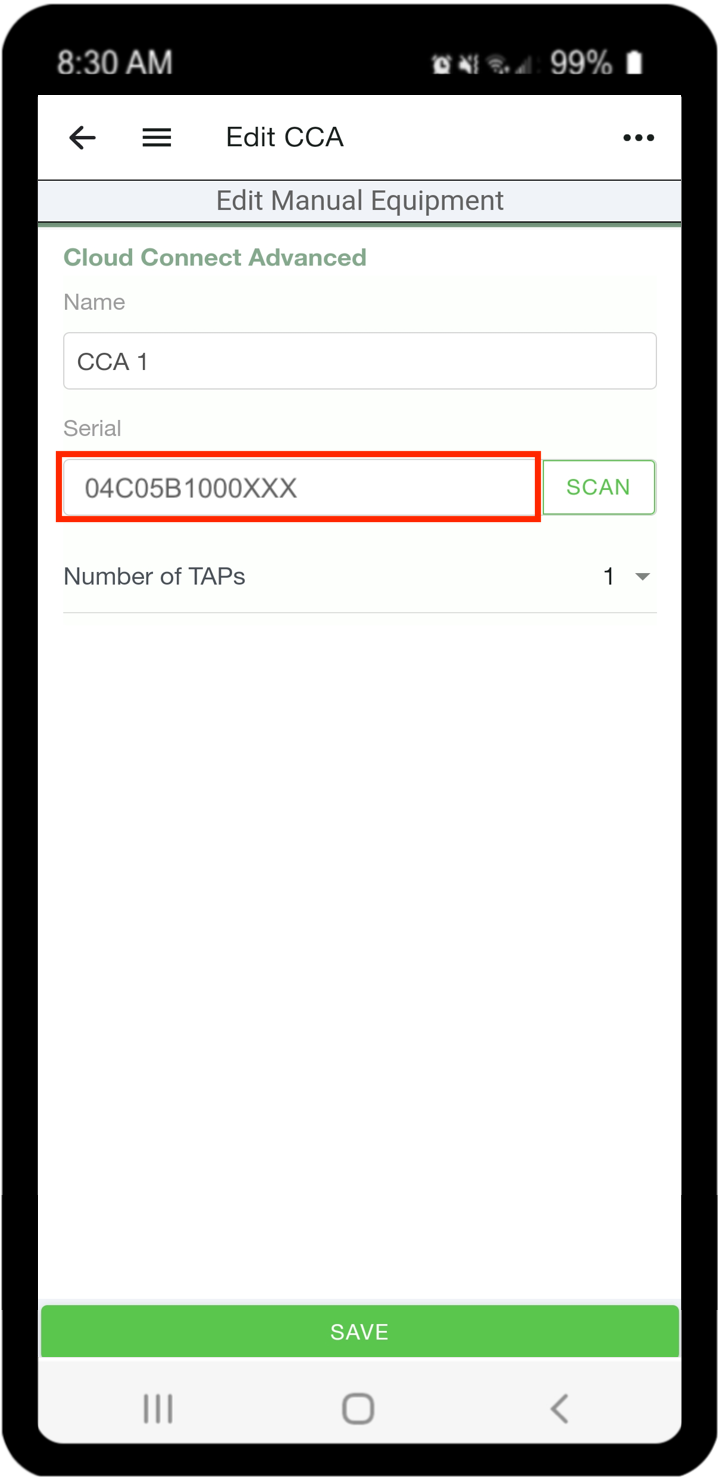Tap Android recent apps button
The width and height of the screenshot is (720, 1479).
click(x=158, y=1409)
